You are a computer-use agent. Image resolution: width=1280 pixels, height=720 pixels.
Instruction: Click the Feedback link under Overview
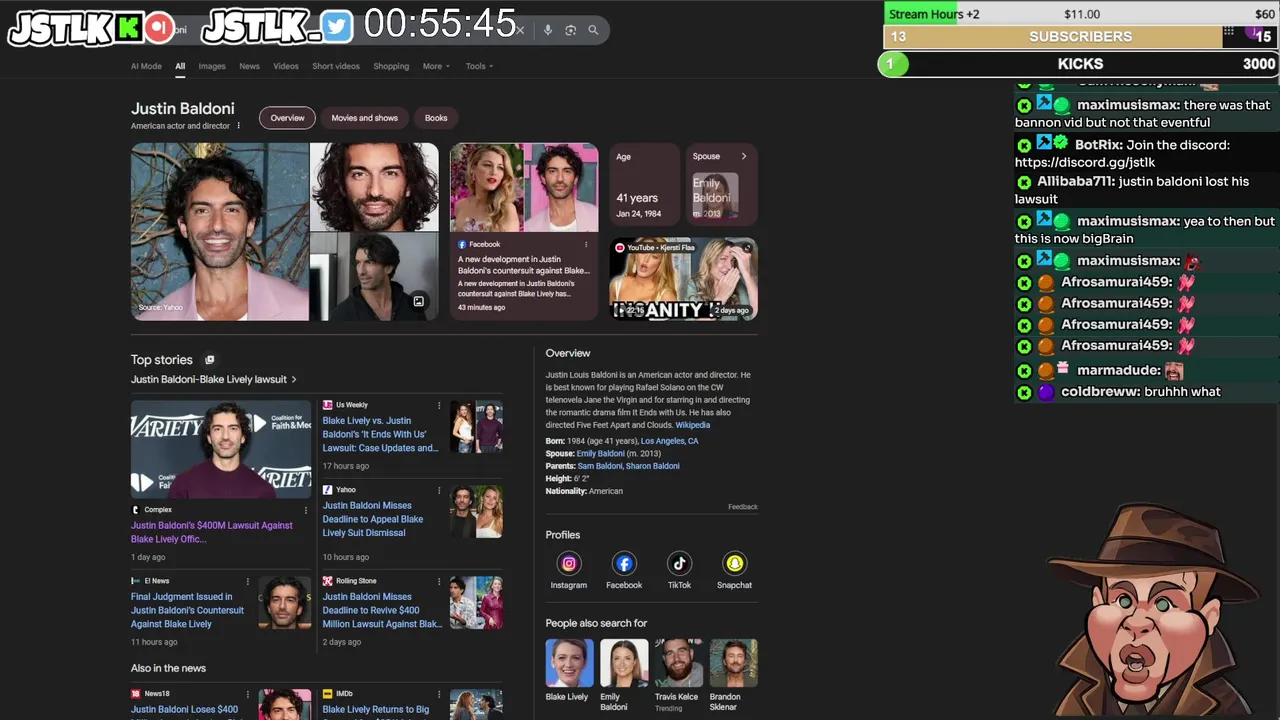point(742,507)
